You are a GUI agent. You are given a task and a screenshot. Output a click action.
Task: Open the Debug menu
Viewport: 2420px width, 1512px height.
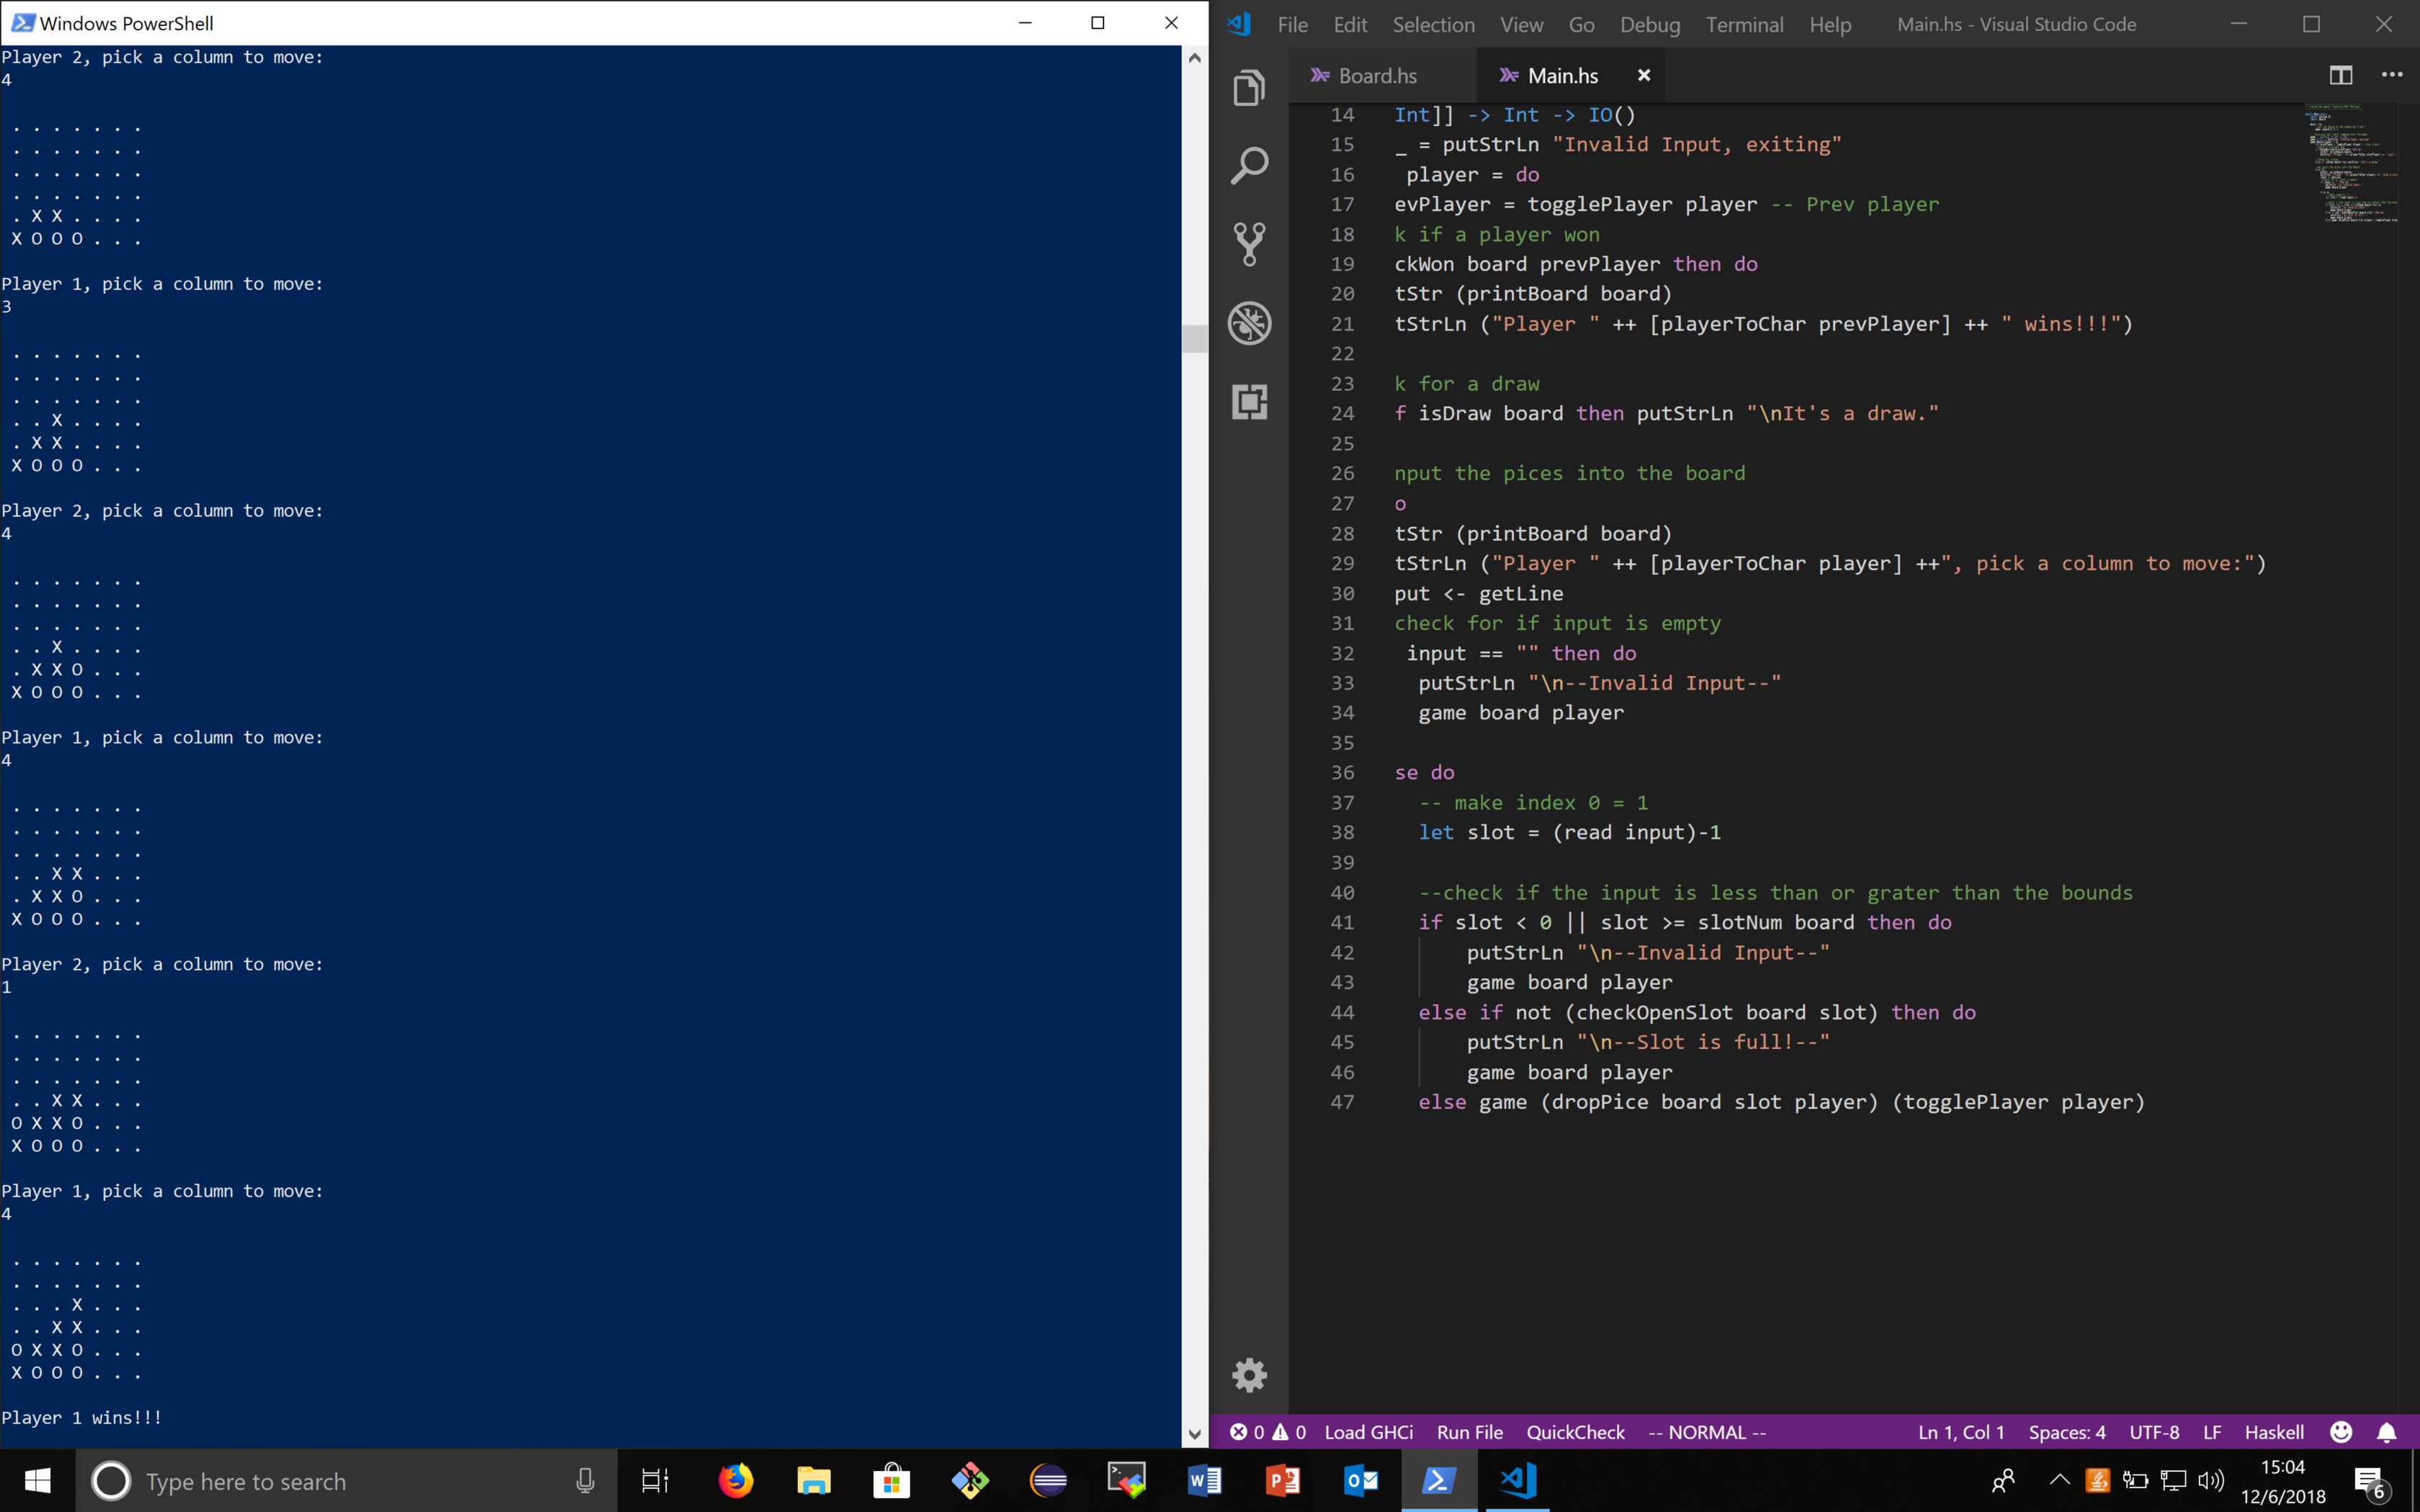[x=1650, y=24]
